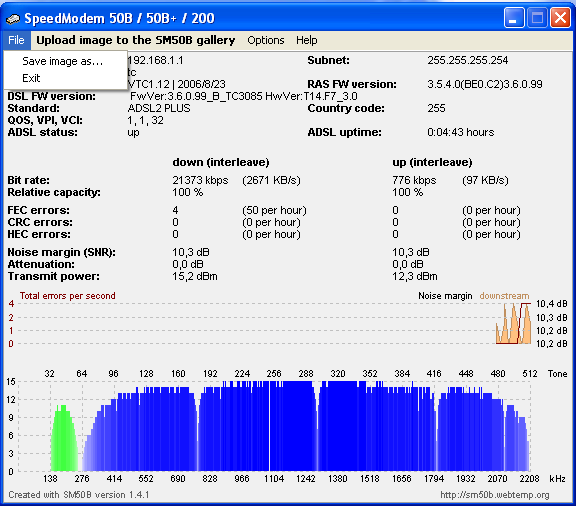Maximize the SpeedModem window
The image size is (578, 506).
[537, 18]
